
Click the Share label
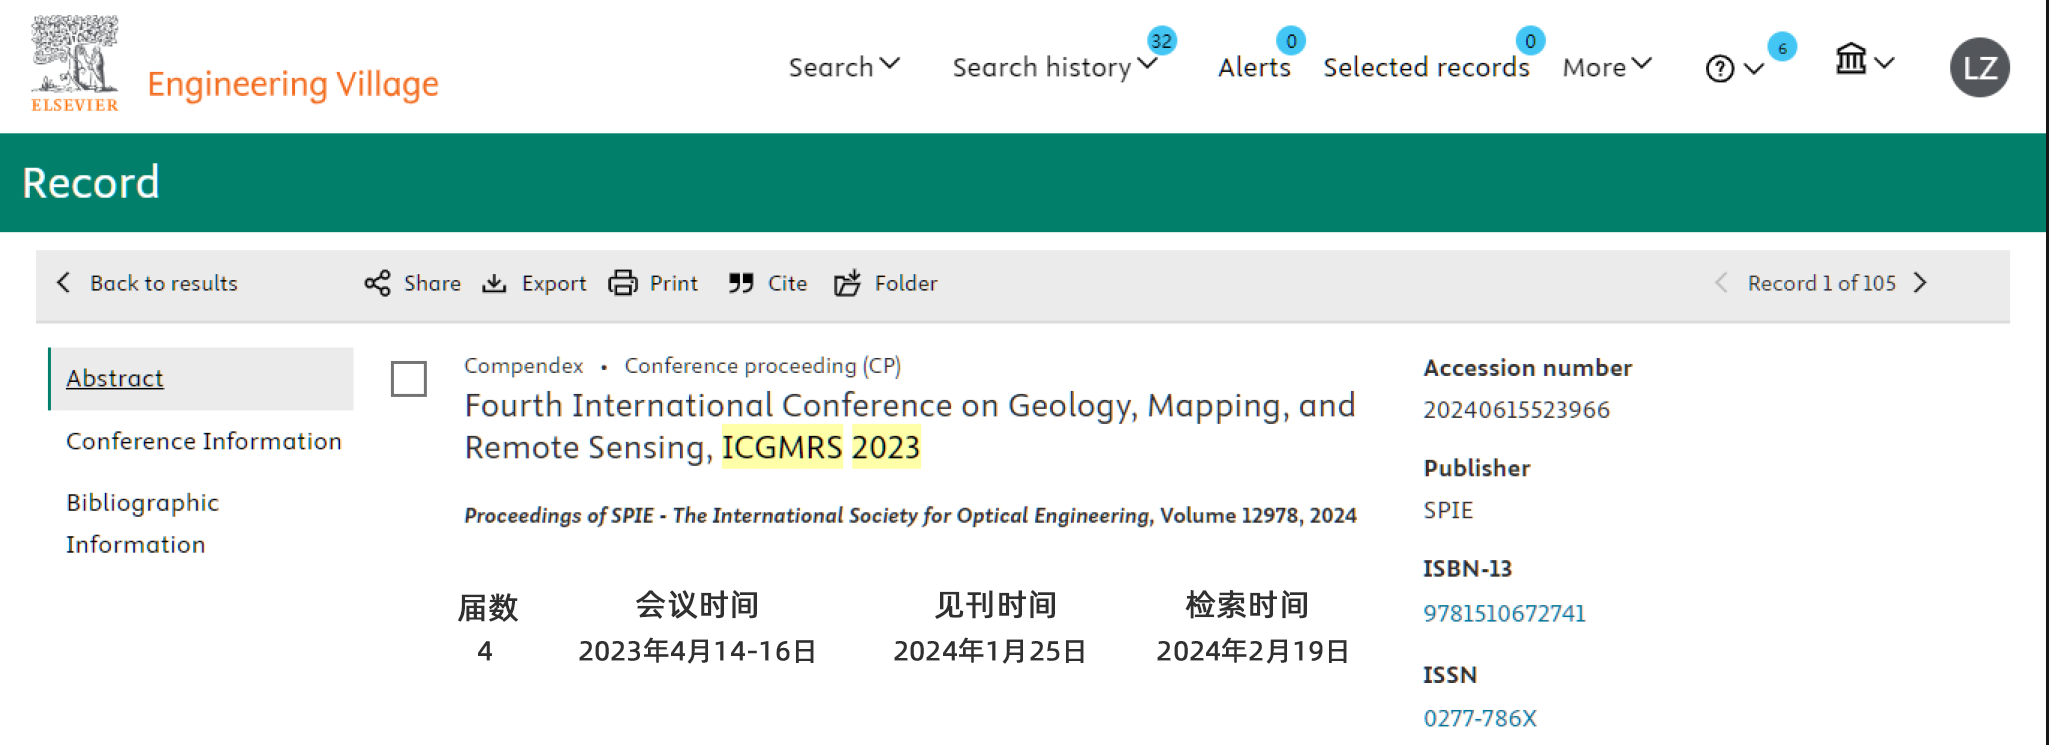[432, 283]
